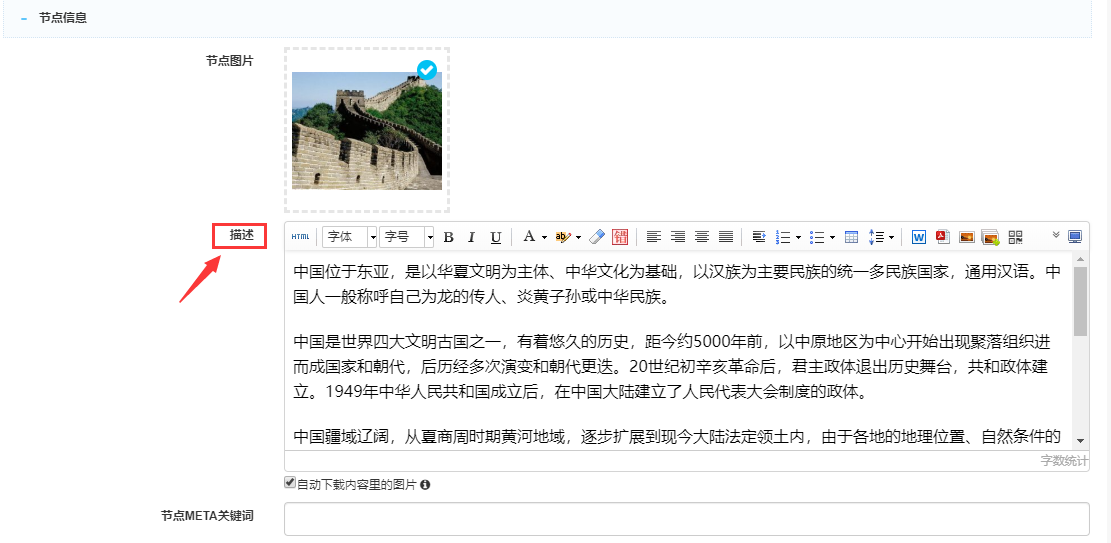
Task: Toggle 自动下载内容里的图片 checkbox
Action: click(x=289, y=482)
